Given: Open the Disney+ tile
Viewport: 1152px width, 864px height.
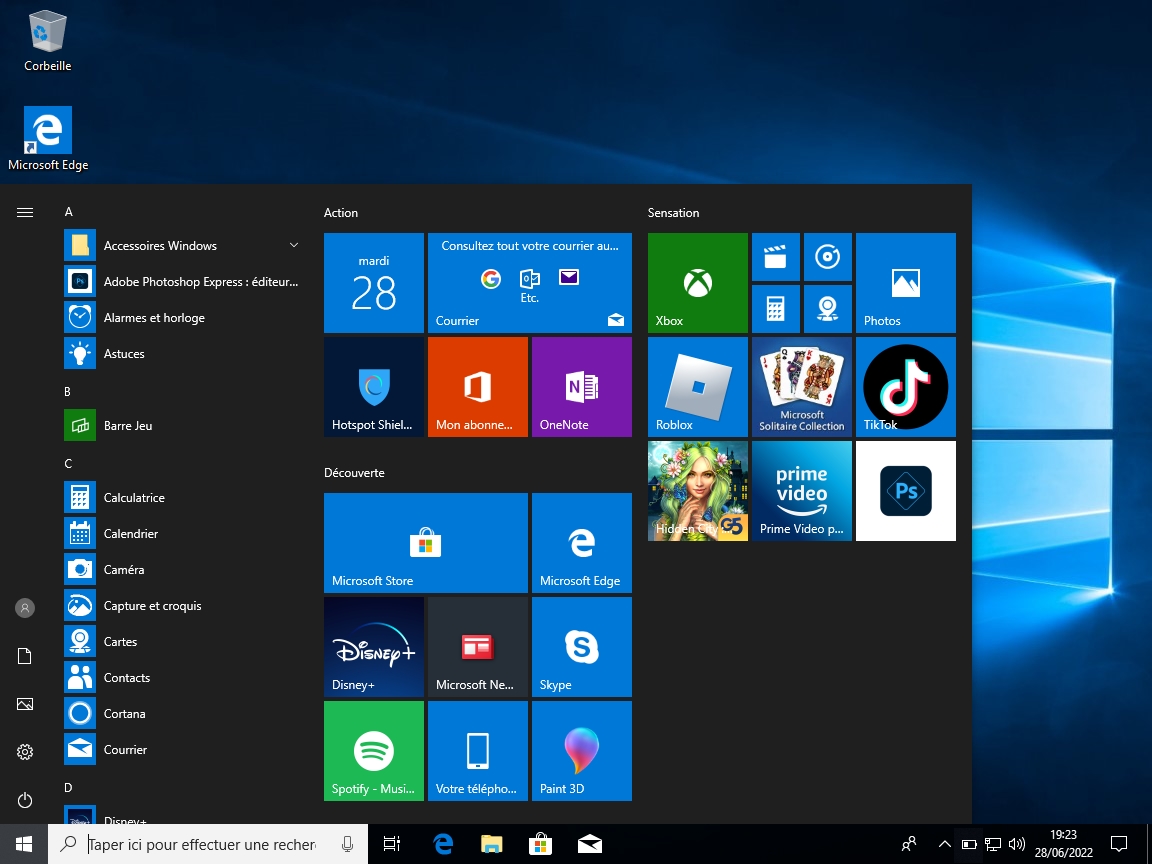Looking at the screenshot, I should [x=374, y=646].
